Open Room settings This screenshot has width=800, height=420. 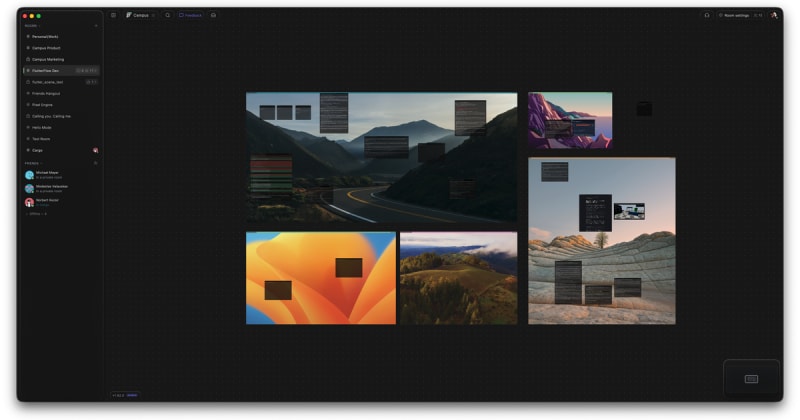pos(734,15)
